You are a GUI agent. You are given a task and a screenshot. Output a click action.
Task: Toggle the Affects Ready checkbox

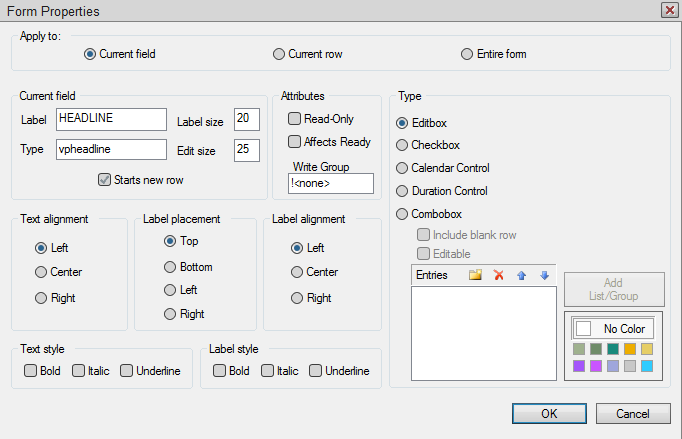295,142
